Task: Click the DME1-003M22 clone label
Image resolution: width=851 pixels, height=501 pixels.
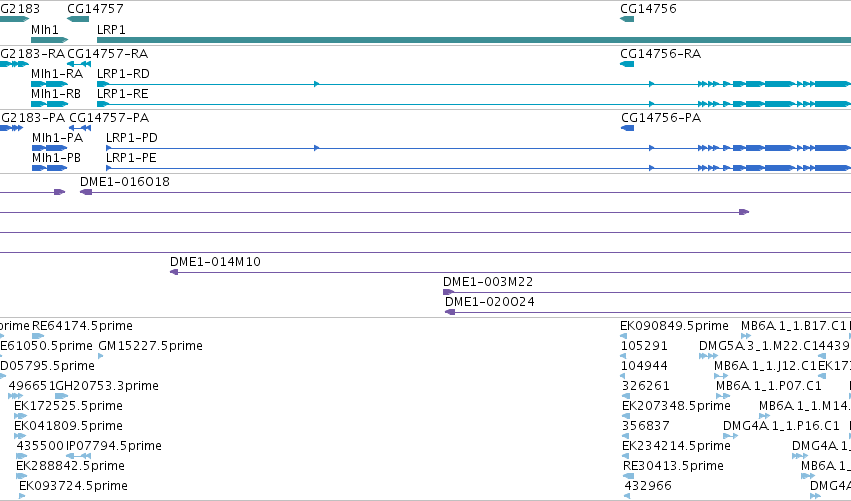Action: coord(488,282)
